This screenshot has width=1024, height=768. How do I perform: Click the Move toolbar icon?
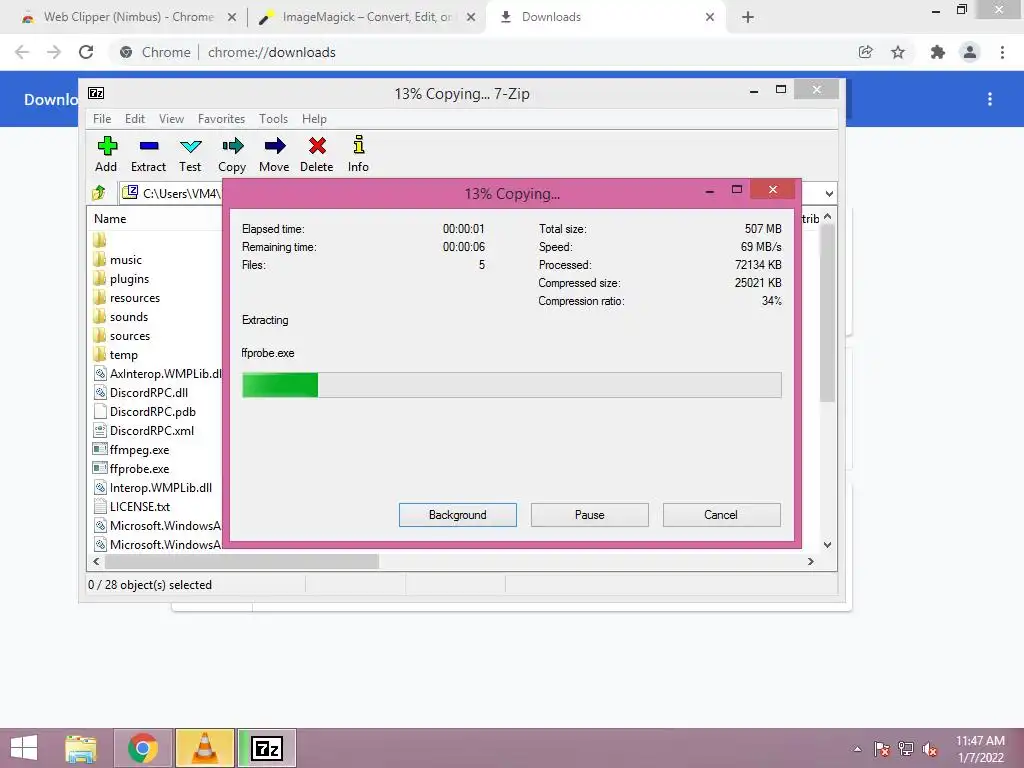click(274, 146)
